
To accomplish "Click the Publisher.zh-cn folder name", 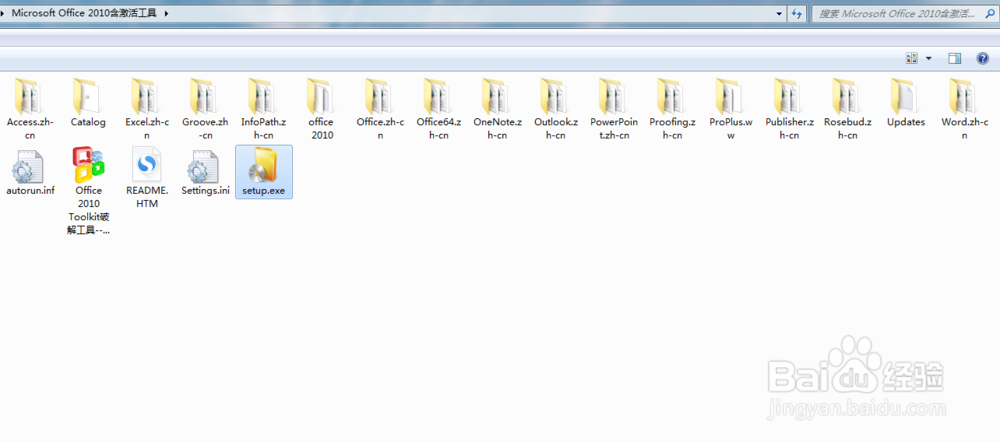I will [x=790, y=128].
